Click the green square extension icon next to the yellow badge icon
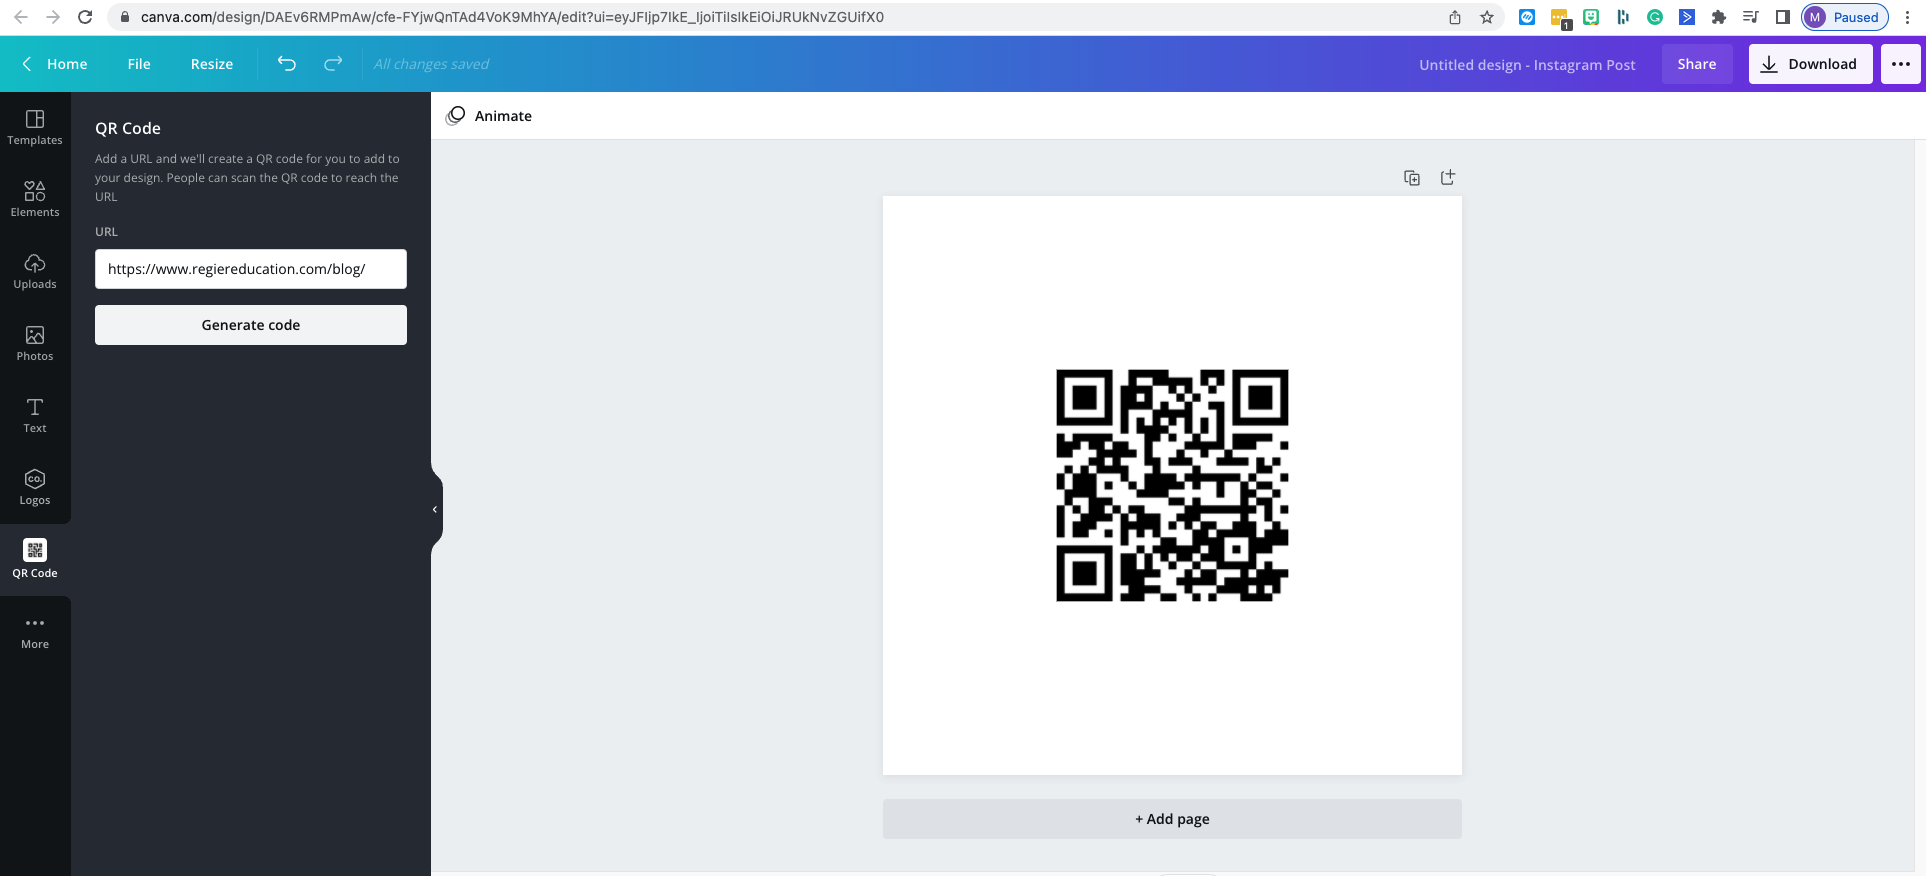This screenshot has width=1926, height=876. [x=1591, y=17]
